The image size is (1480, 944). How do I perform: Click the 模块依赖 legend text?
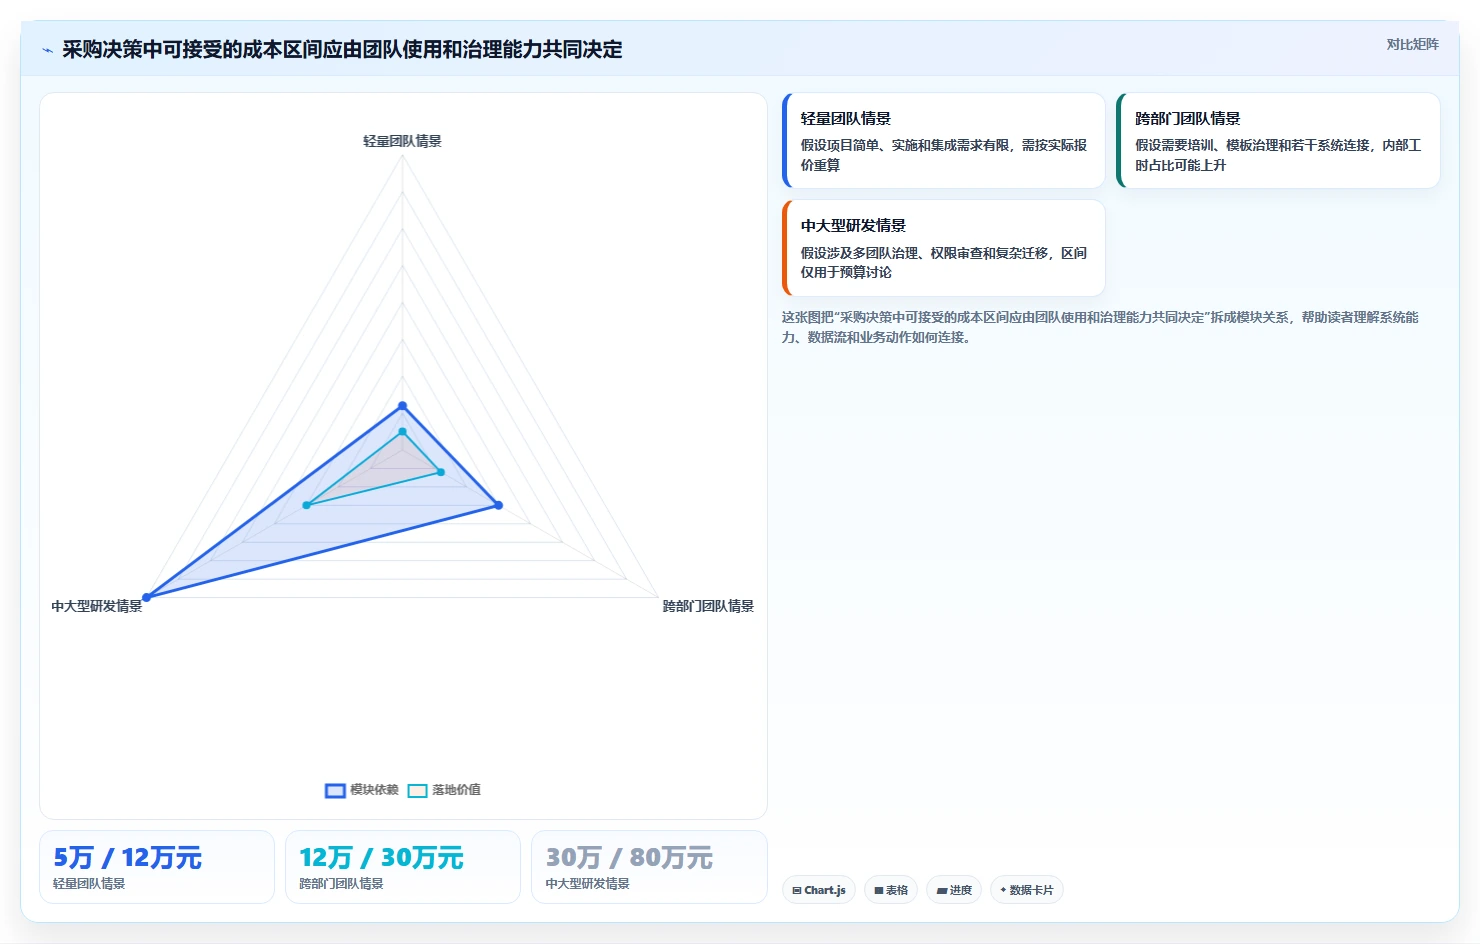point(374,790)
